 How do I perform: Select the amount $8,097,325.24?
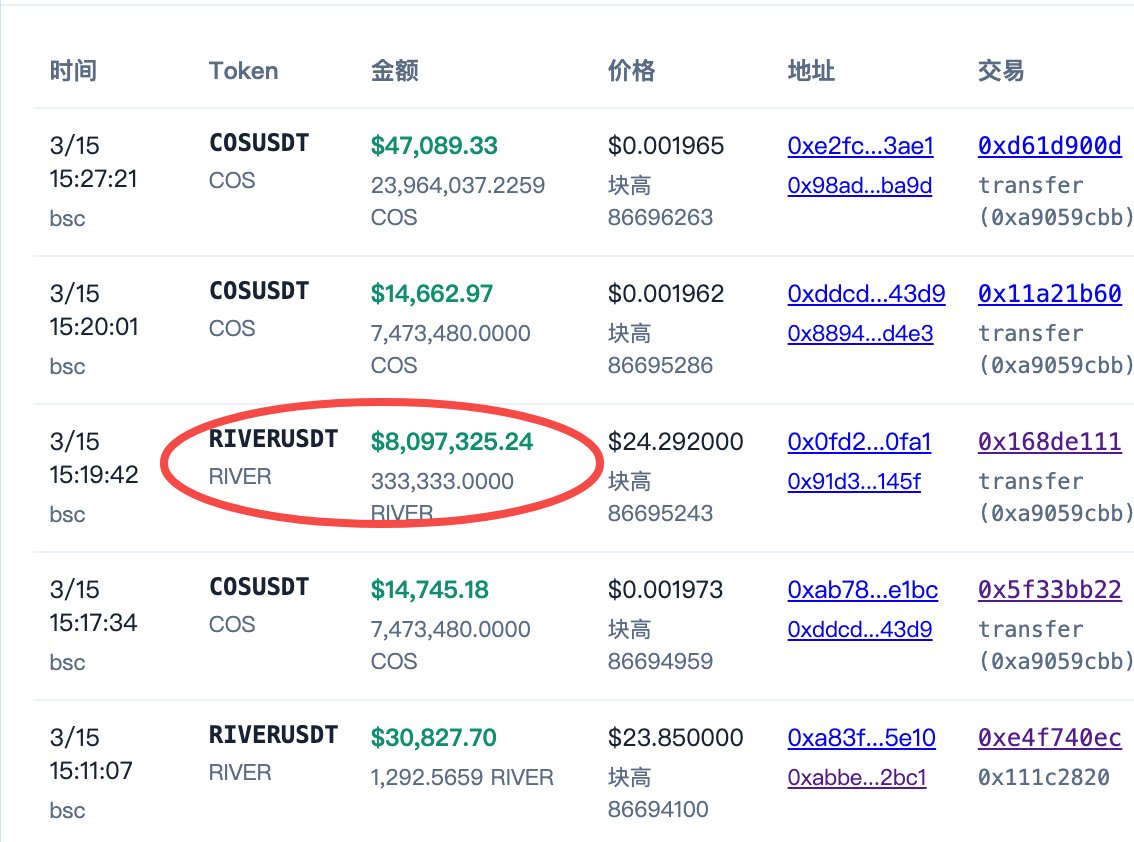coord(452,442)
